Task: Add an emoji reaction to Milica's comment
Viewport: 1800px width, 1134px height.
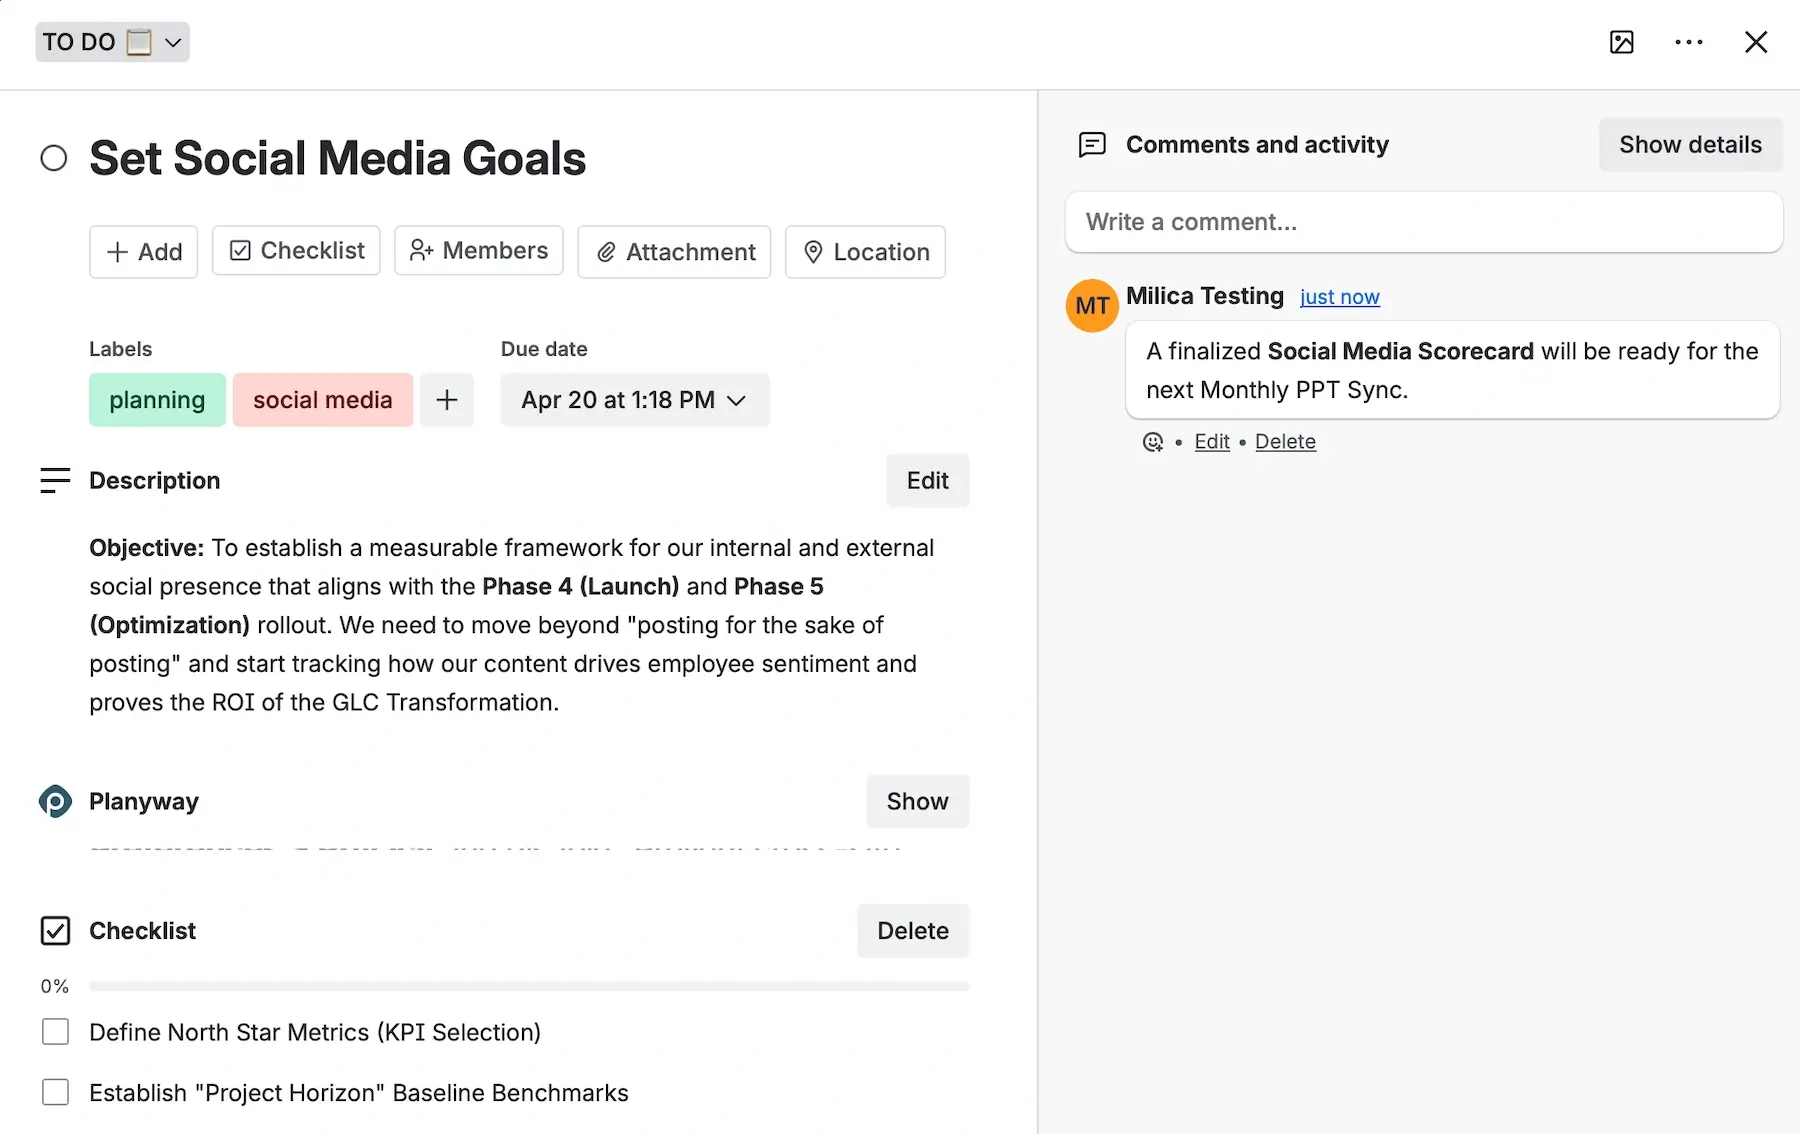Action: [1153, 441]
